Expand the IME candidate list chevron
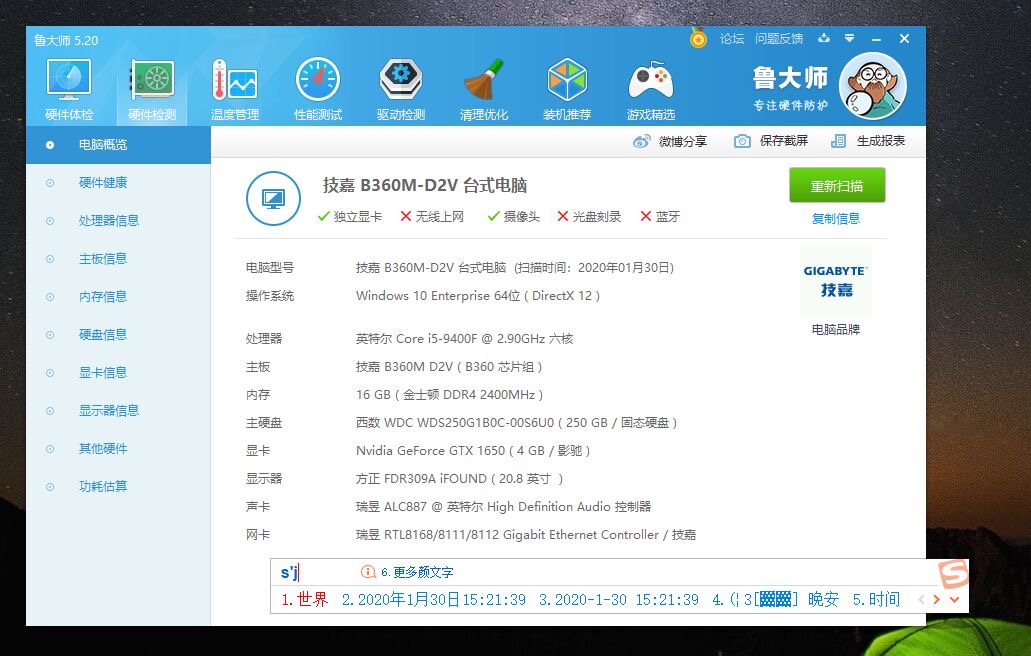This screenshot has height=656, width=1031. coord(954,599)
